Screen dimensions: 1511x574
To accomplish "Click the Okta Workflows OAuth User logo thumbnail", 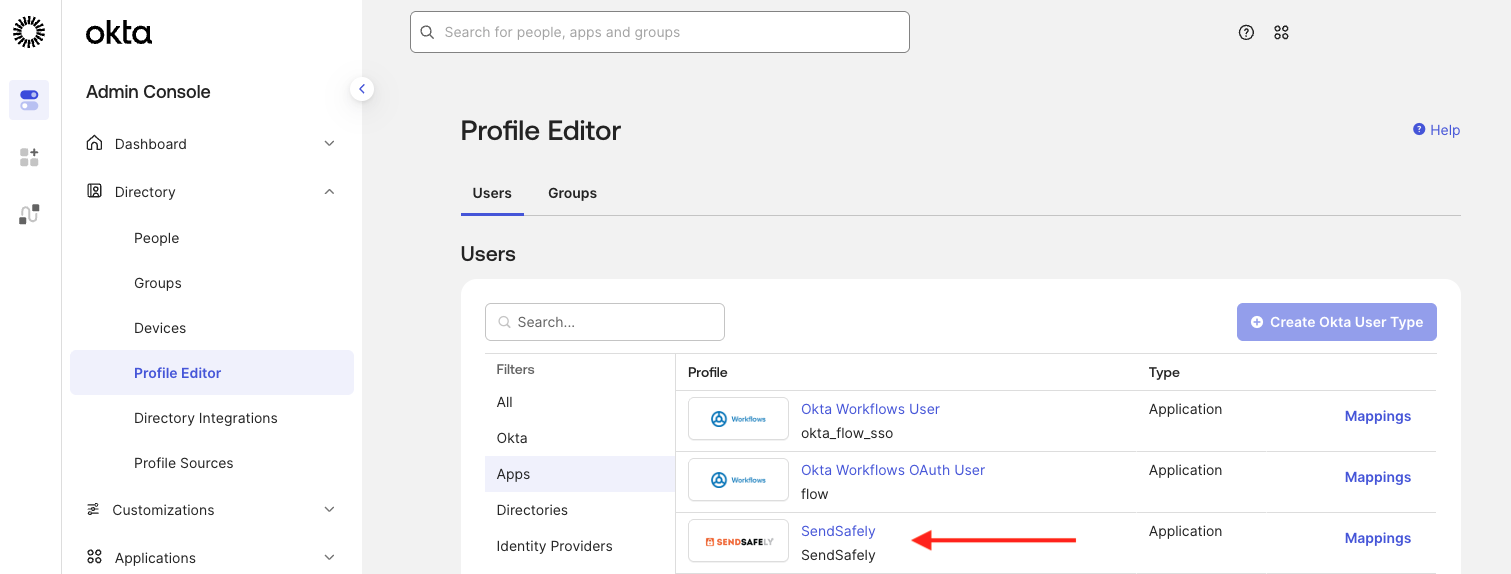I will tap(738, 480).
